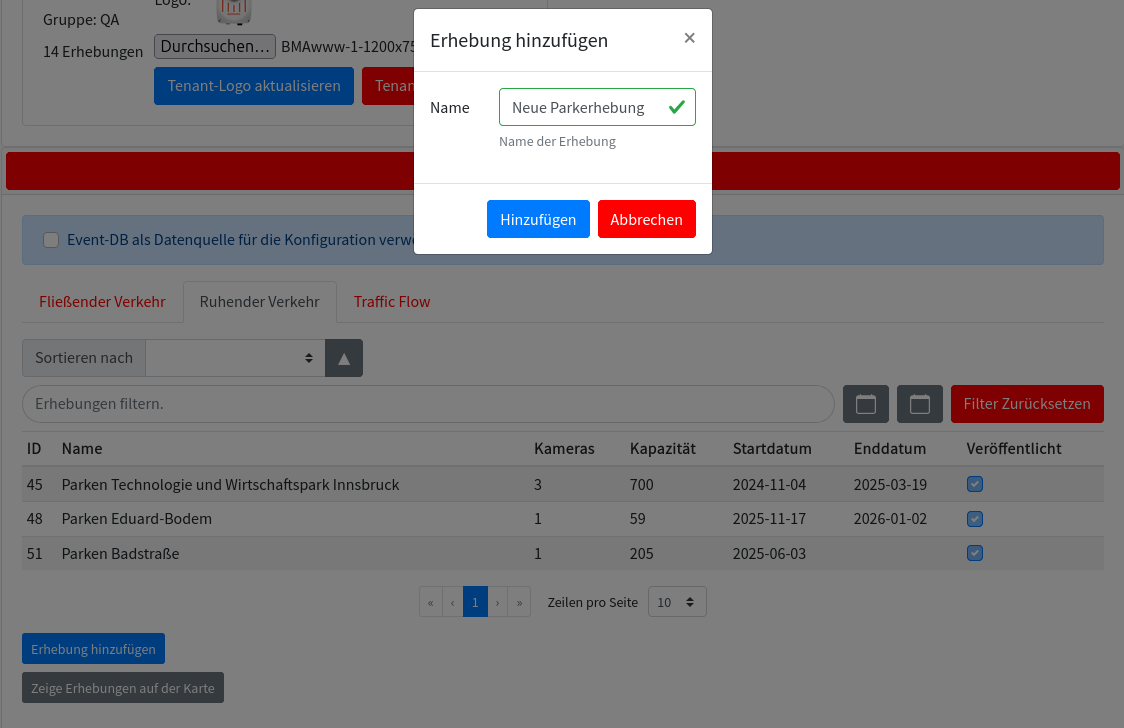Open the Zeilen pro Seite dropdown
Image resolution: width=1124 pixels, height=728 pixels.
(677, 602)
